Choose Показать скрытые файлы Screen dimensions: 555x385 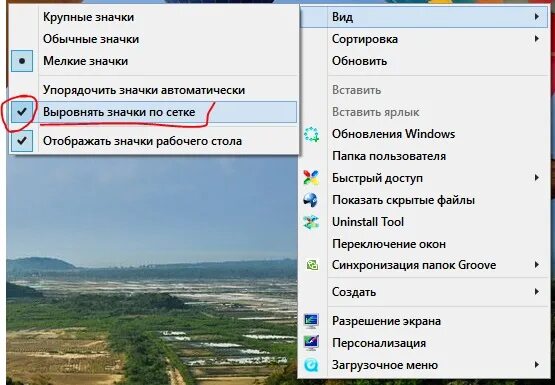pyautogui.click(x=425, y=200)
